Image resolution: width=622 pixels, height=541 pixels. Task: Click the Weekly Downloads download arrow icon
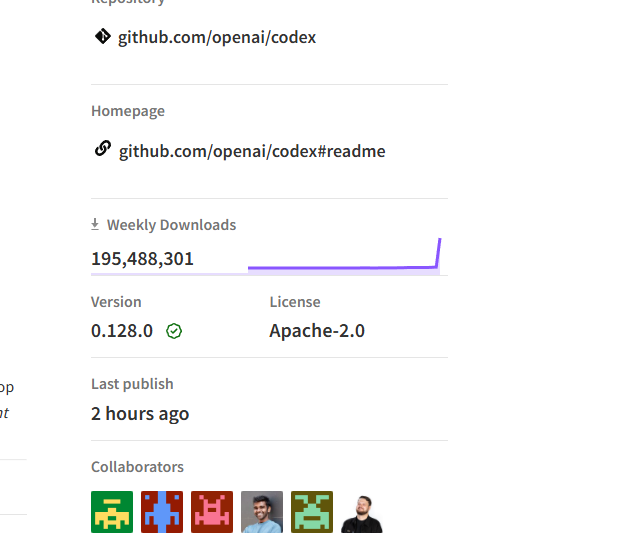(x=95, y=224)
